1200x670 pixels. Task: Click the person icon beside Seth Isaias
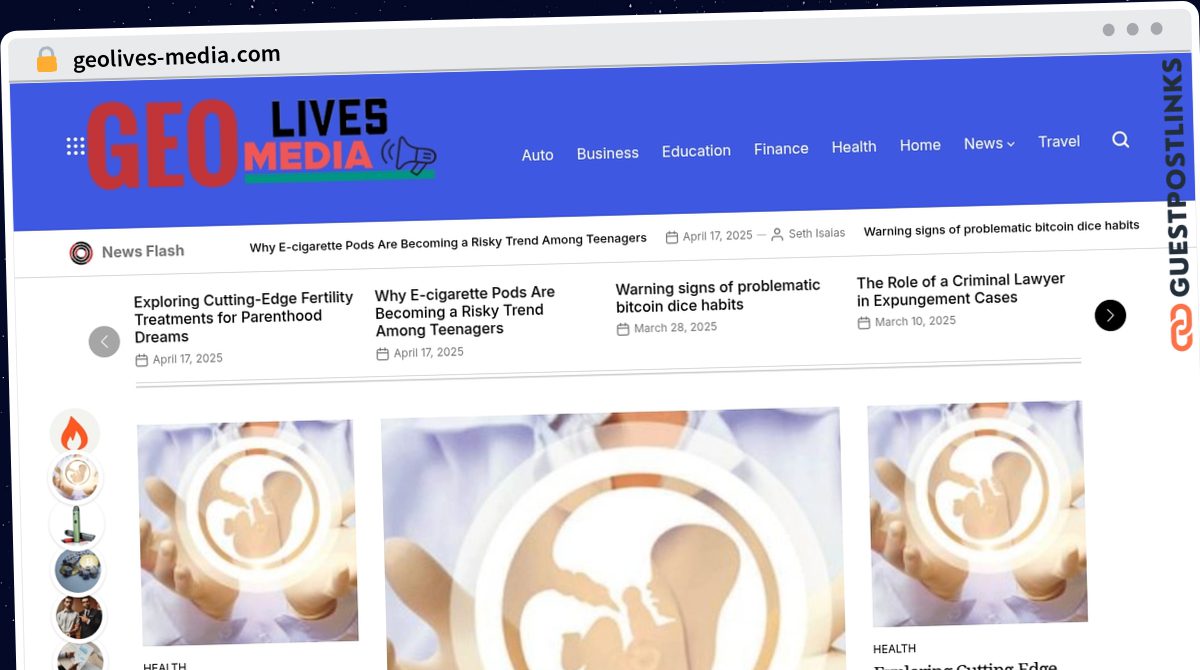click(x=777, y=234)
